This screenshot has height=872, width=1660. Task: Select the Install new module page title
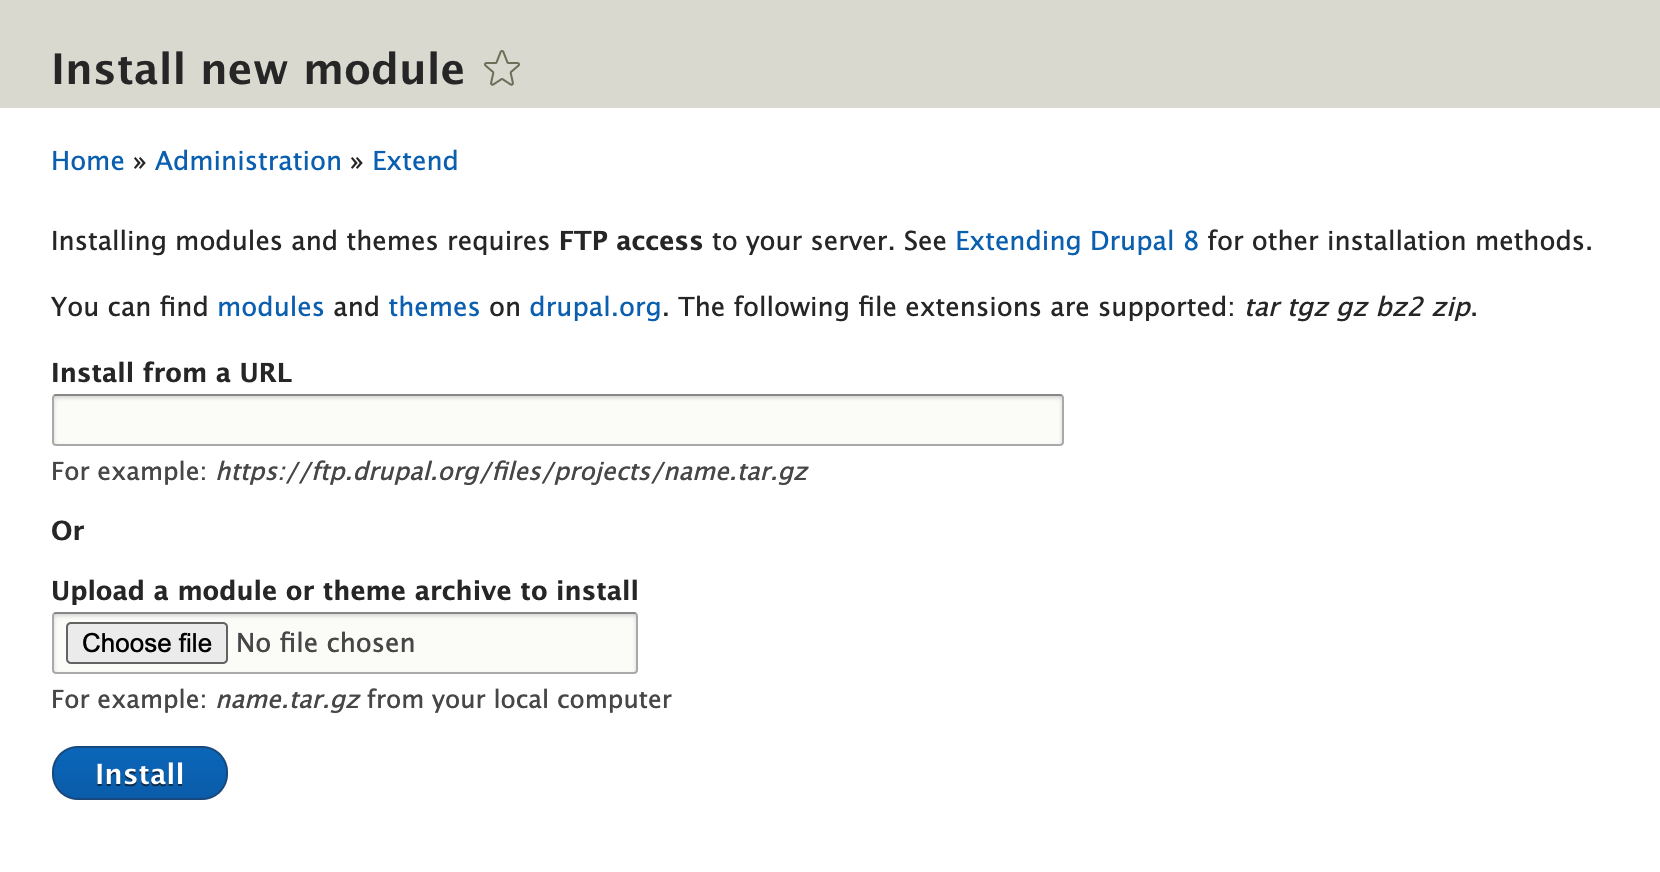[x=258, y=68]
